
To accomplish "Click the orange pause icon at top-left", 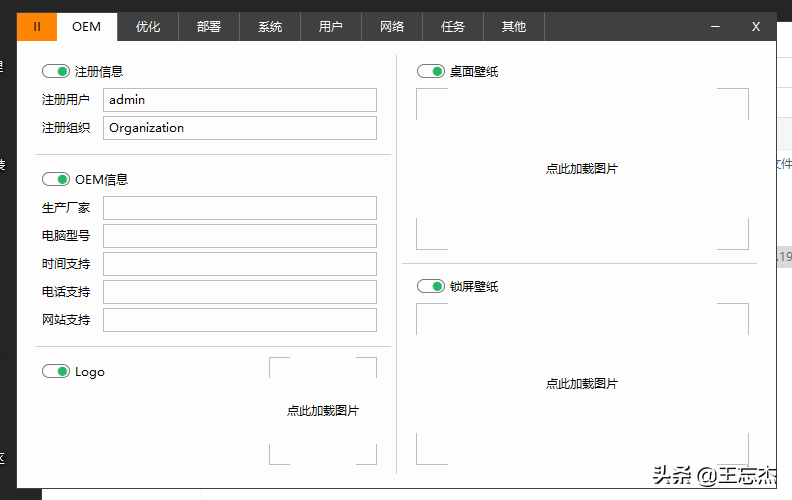I will pos(37,27).
